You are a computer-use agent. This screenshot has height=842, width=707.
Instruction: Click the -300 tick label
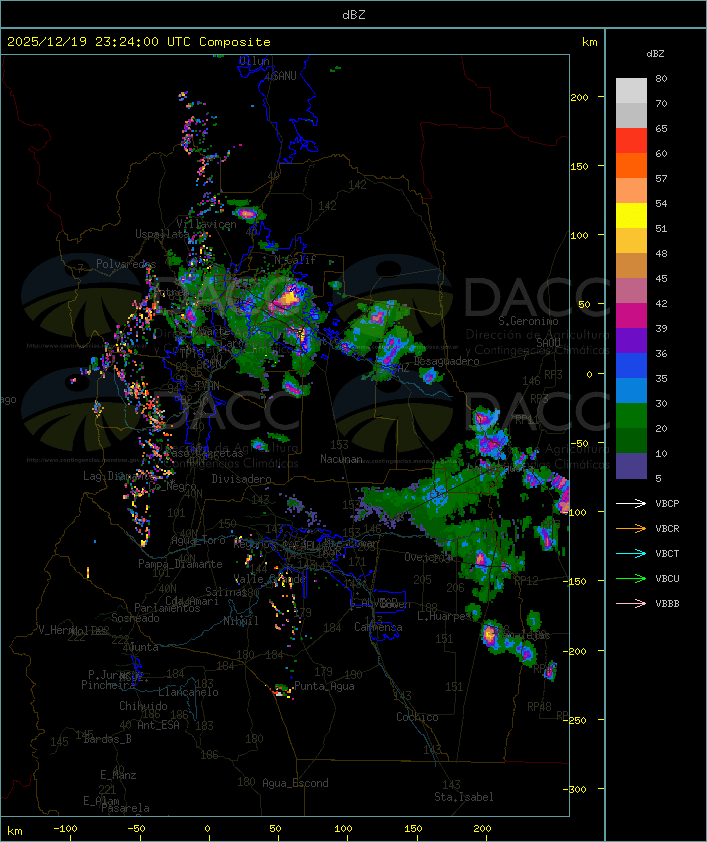click(577, 789)
